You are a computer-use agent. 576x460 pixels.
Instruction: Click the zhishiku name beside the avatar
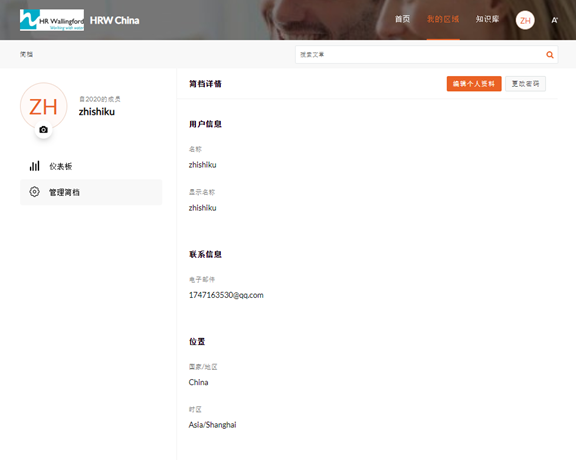click(97, 112)
